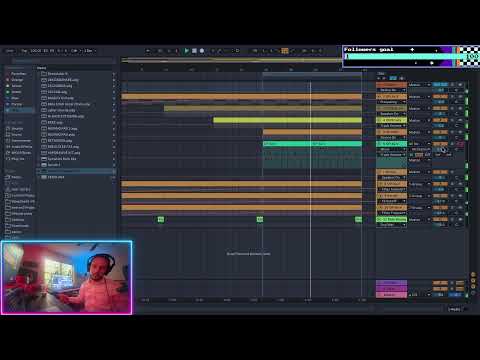Open the input type dropdown on the mint green track
This screenshot has height=360, width=480.
point(419,144)
